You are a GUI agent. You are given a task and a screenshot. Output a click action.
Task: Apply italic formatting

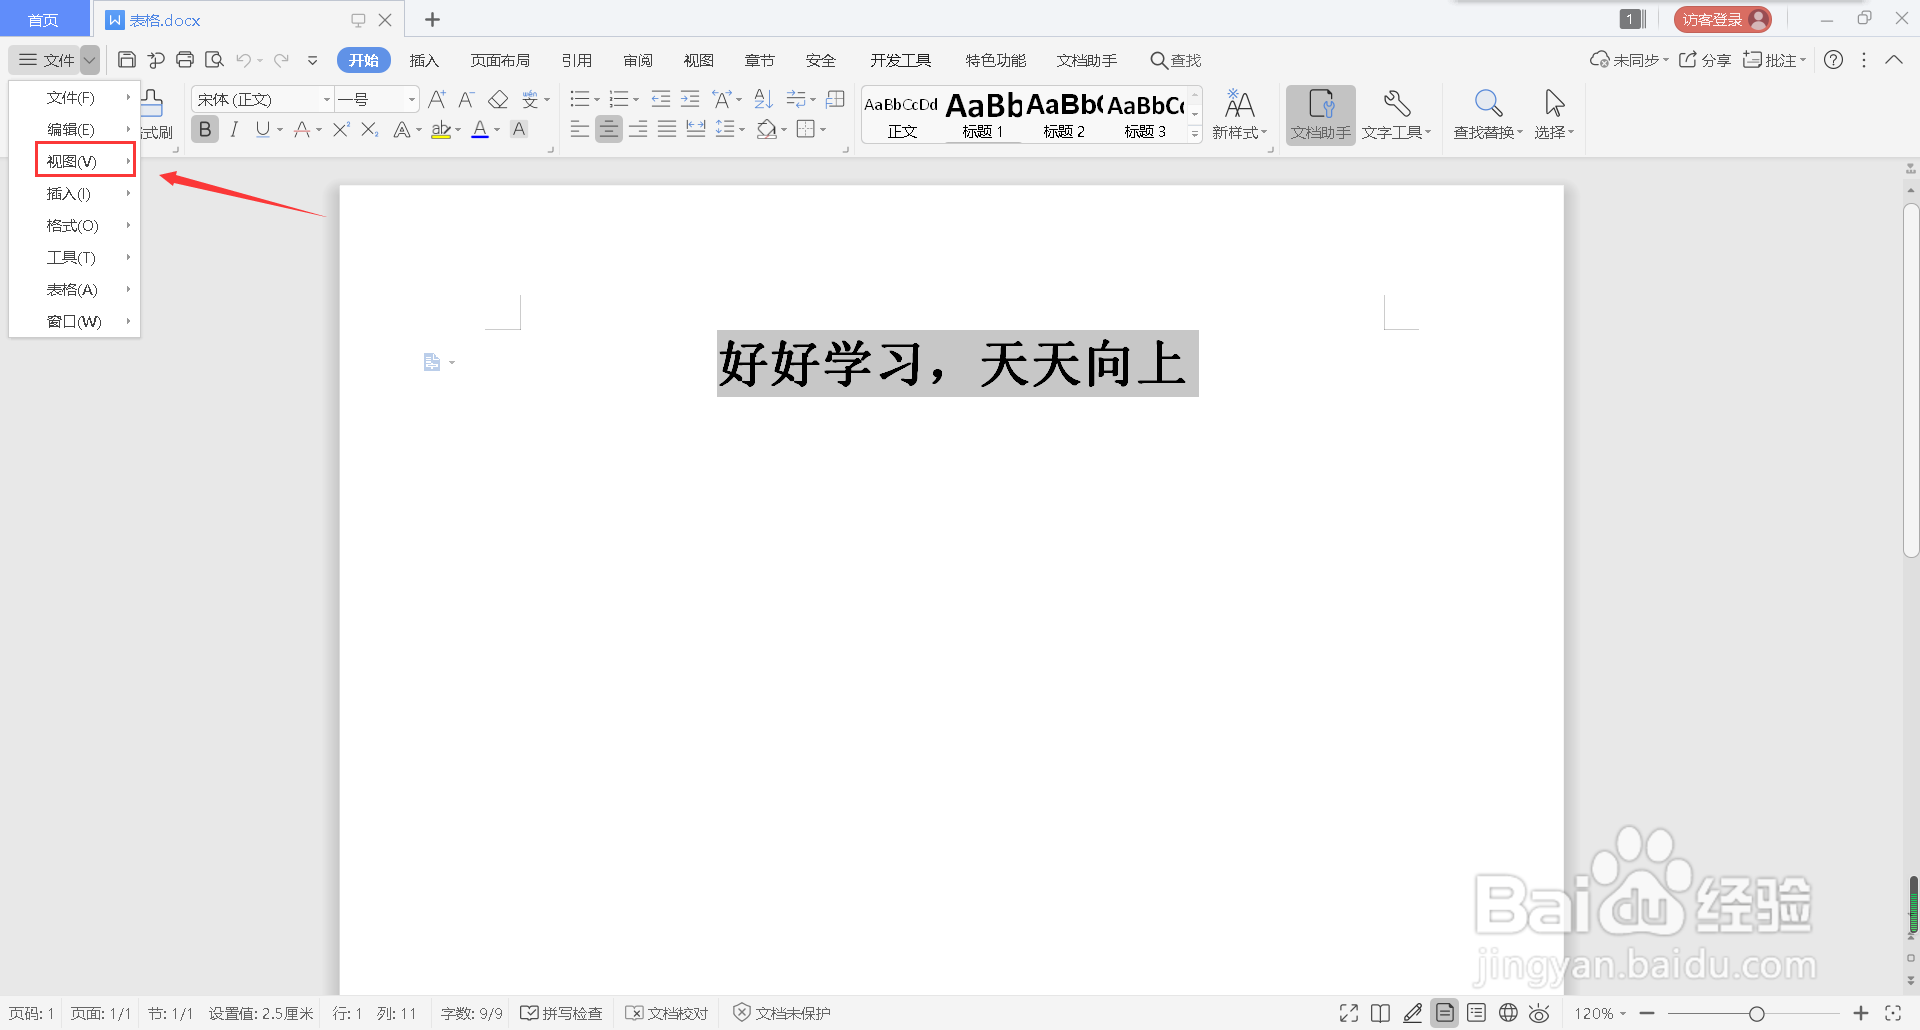[x=233, y=129]
